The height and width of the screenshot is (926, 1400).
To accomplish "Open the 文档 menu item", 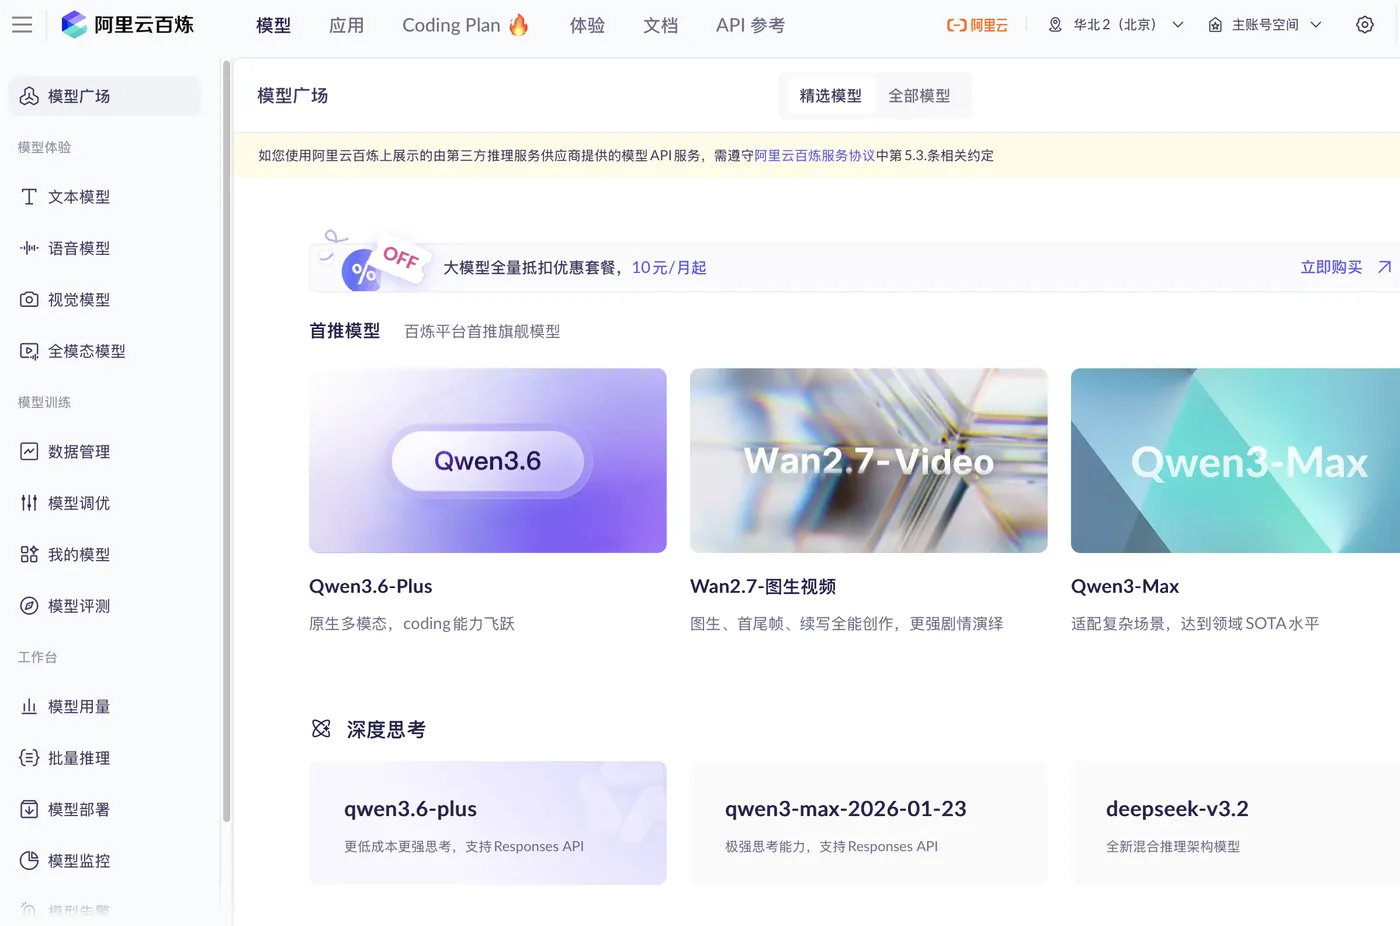I will [660, 25].
